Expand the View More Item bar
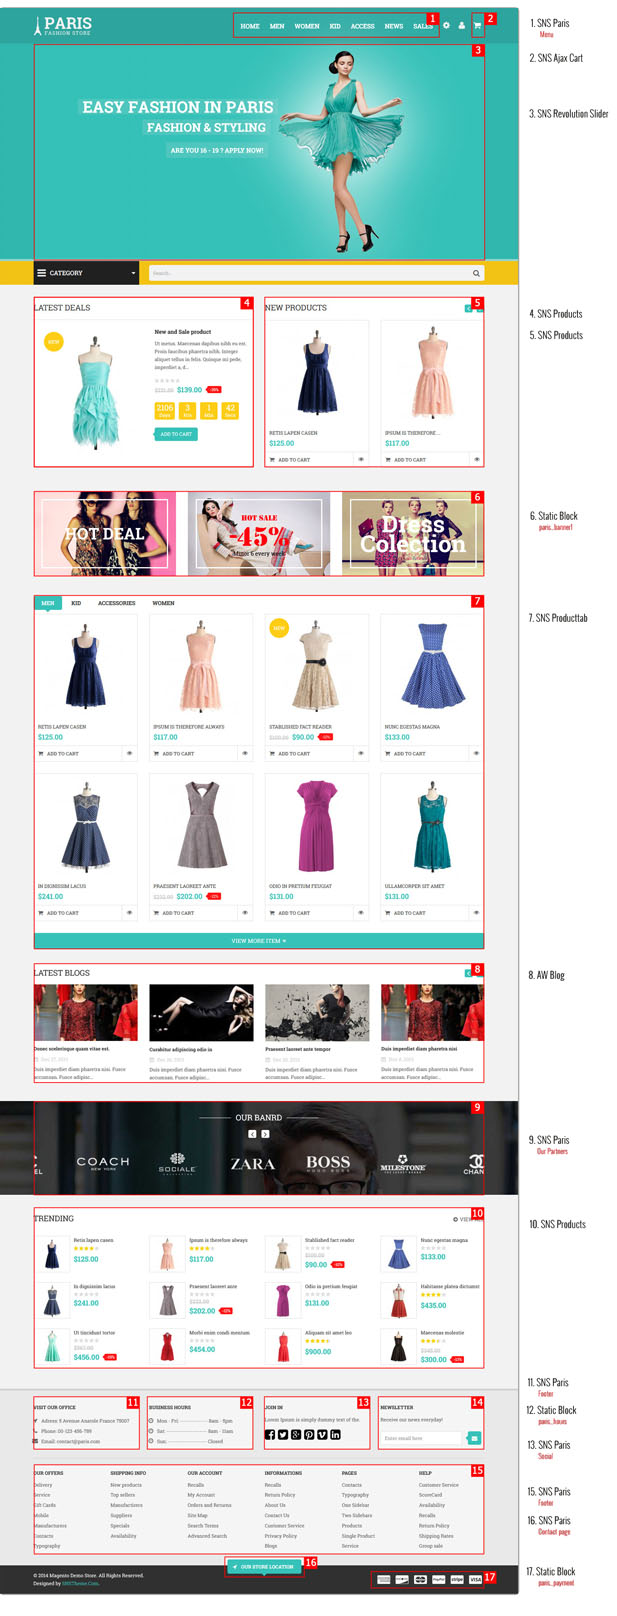Screen dimensions: 617x1616 pyautogui.click(x=258, y=940)
